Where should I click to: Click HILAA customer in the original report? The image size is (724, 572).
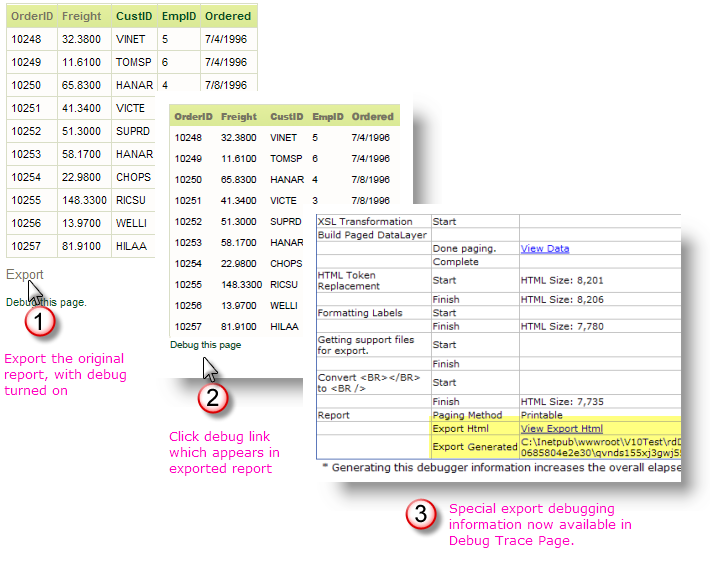point(131,246)
